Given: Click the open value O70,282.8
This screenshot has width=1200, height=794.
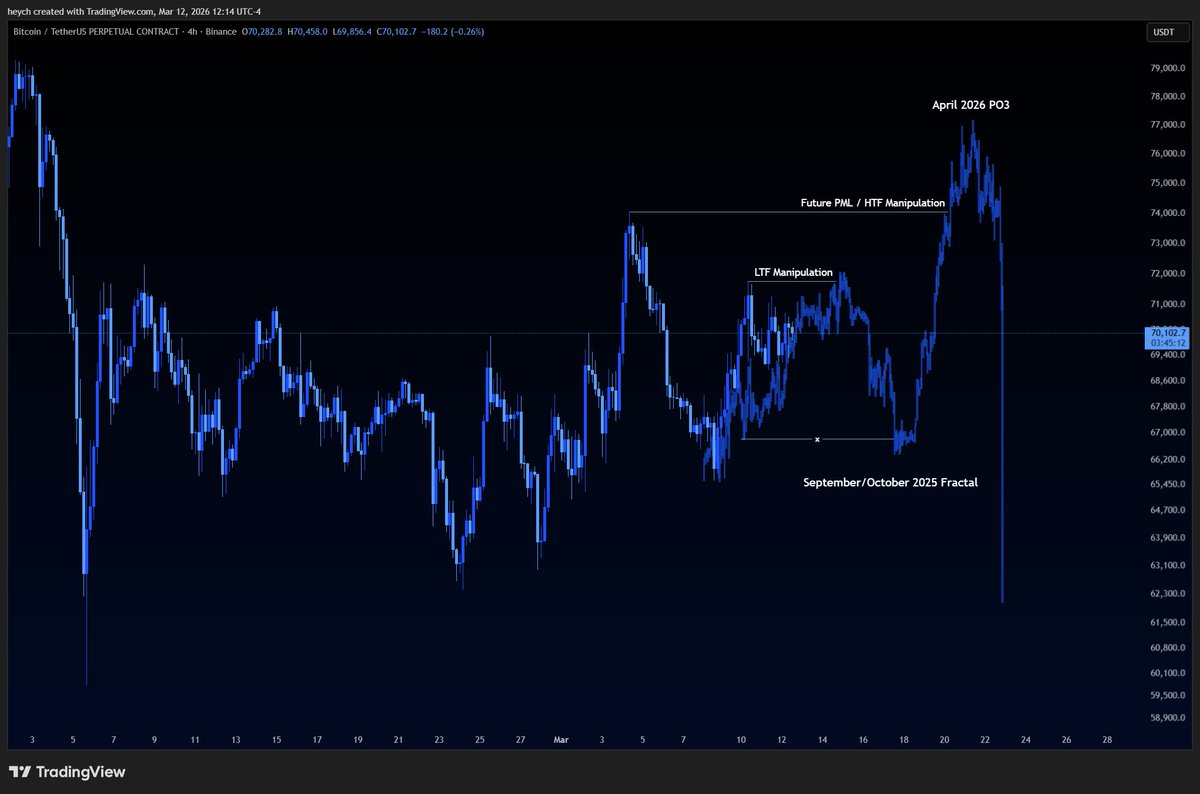Looking at the screenshot, I should (x=263, y=32).
